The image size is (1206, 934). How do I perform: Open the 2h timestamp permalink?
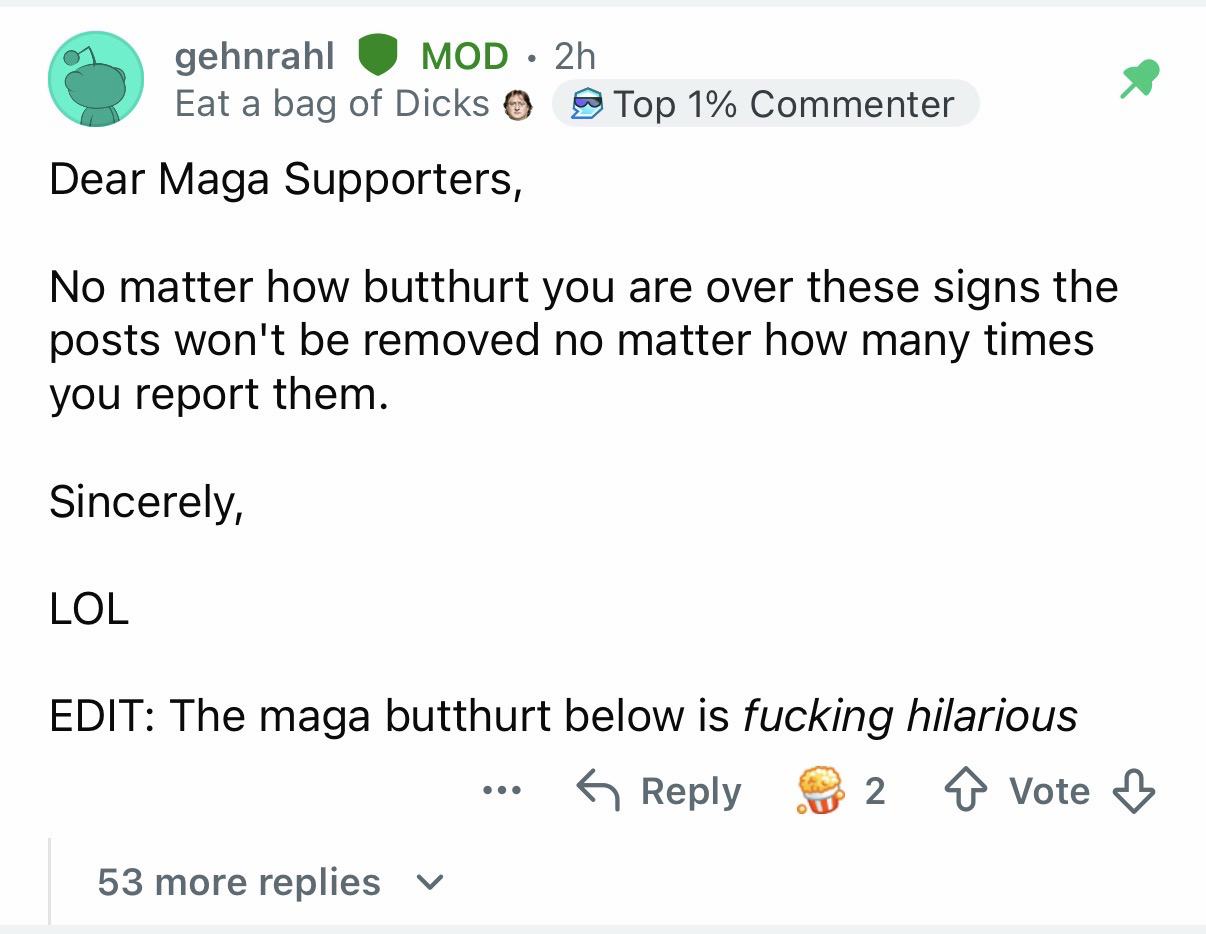point(575,56)
